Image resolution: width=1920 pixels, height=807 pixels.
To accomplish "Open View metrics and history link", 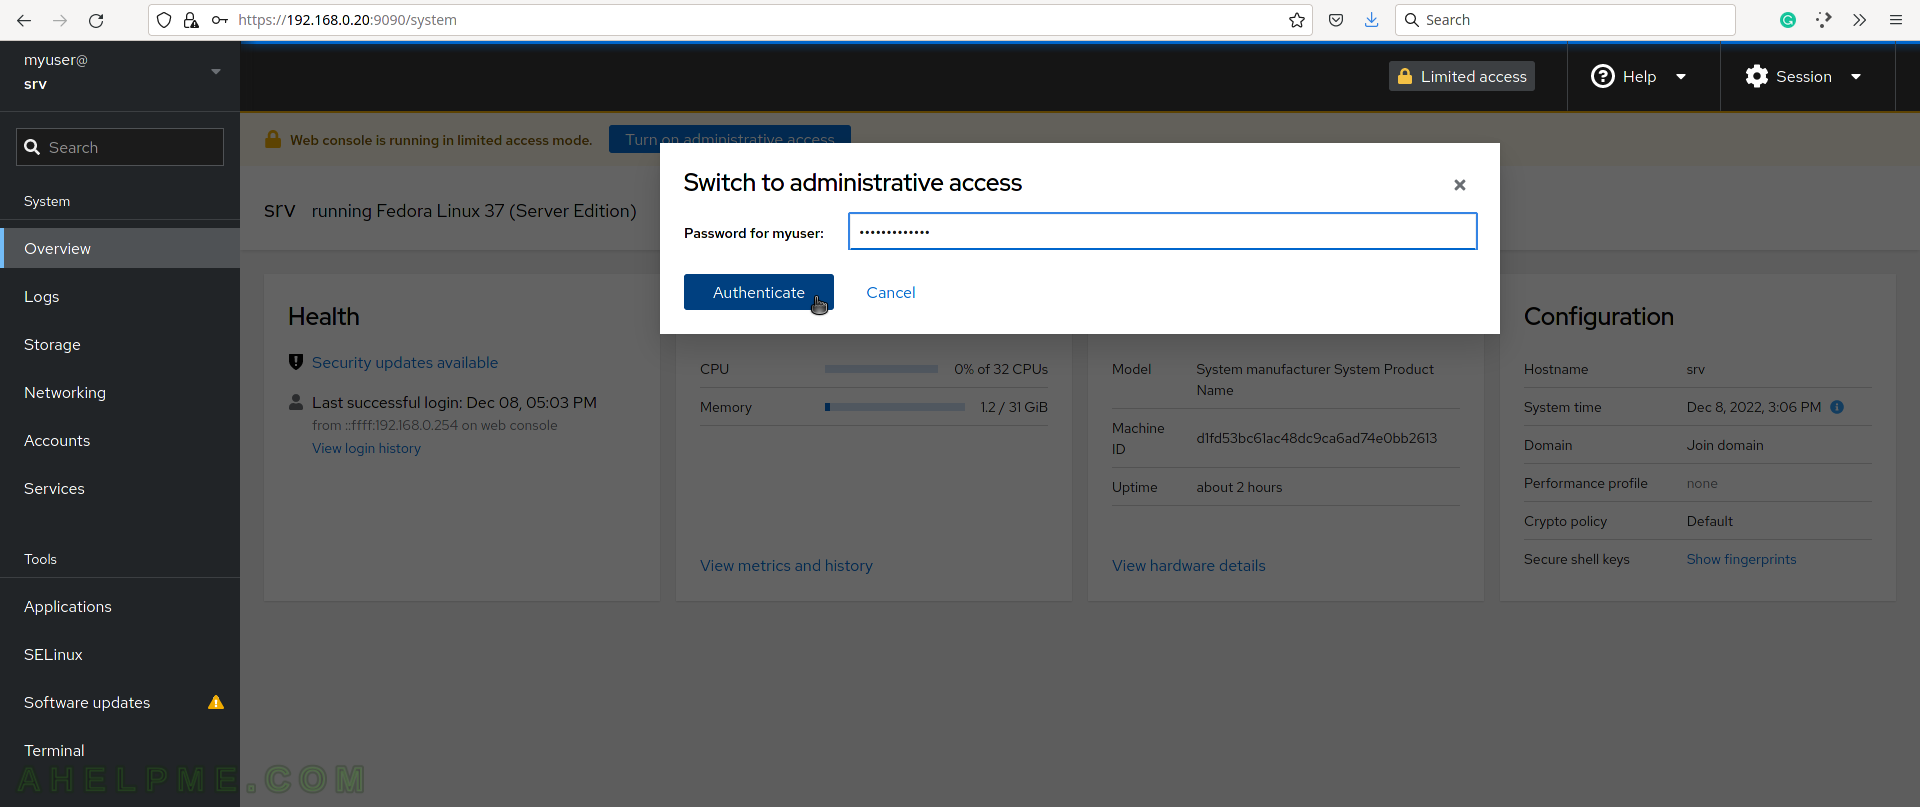I will tap(786, 565).
